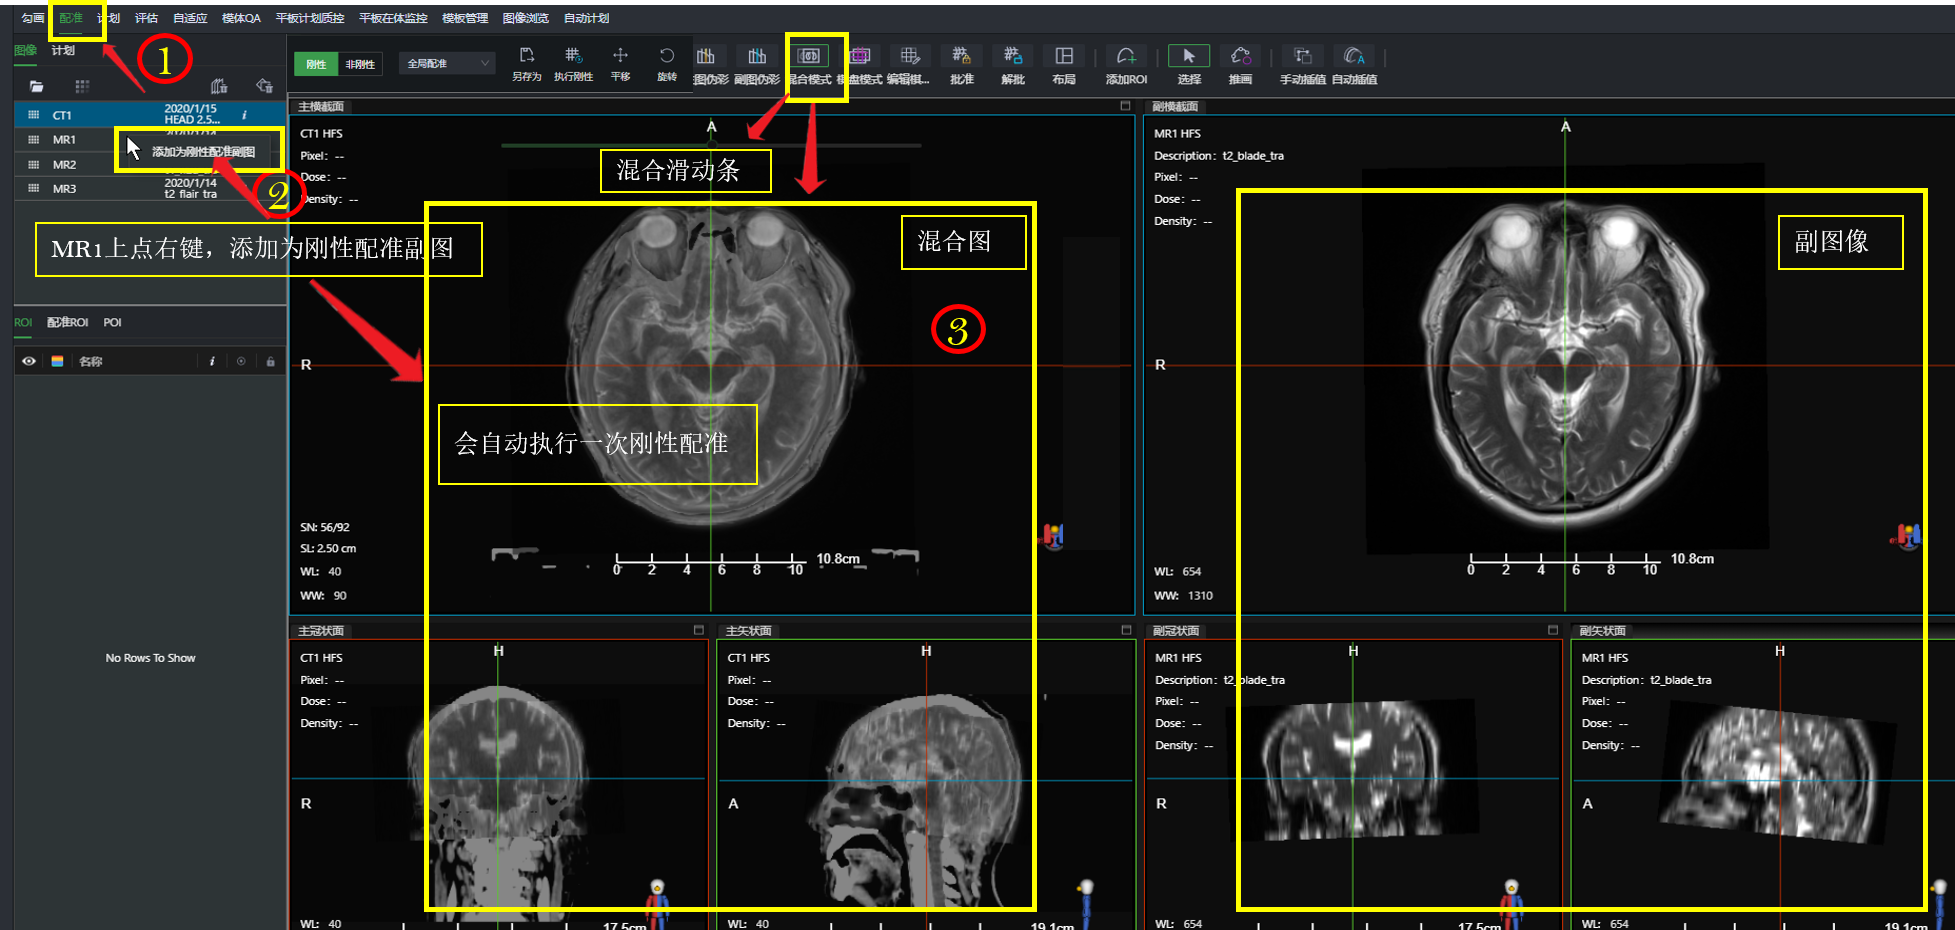Click the 自动插值 auto interpolation icon
Screen dimensions: 1955x930
coord(1354,63)
